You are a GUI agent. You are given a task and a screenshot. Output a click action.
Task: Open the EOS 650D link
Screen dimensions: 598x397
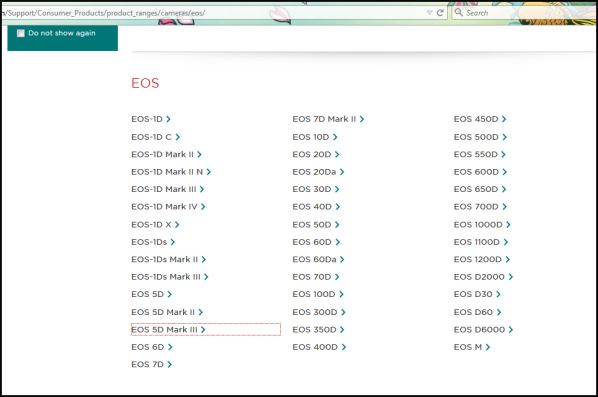click(x=480, y=189)
